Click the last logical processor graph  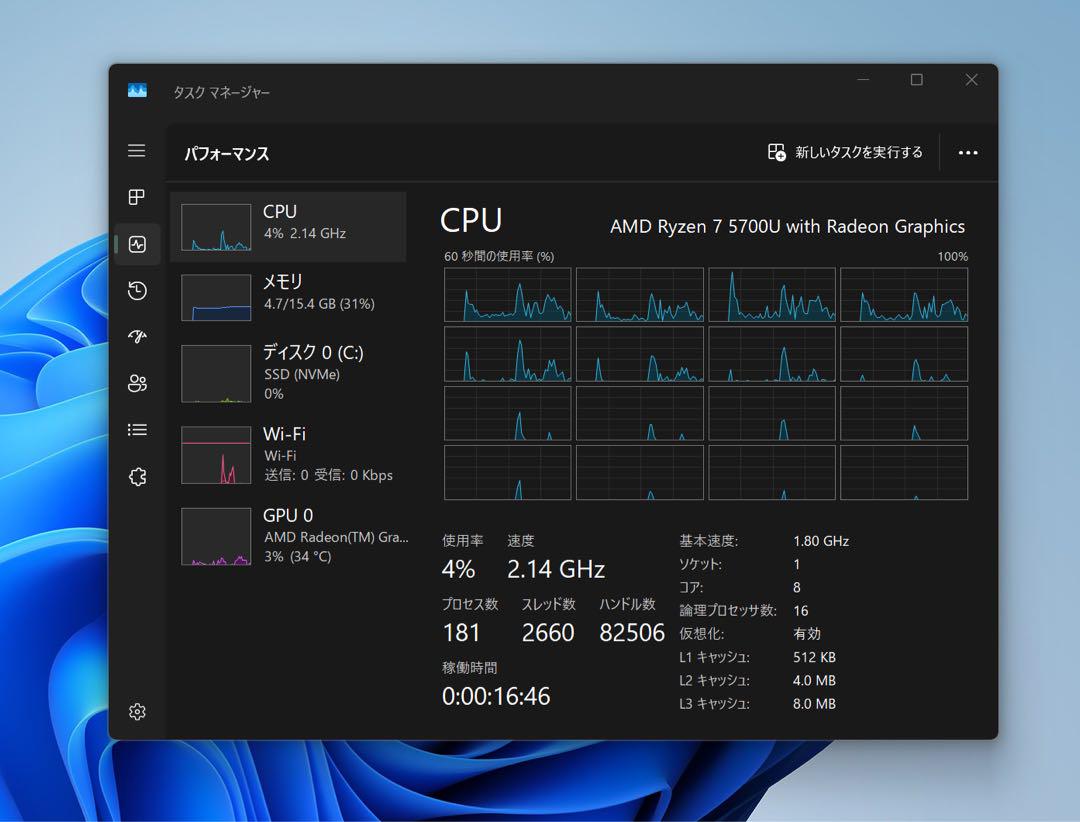tap(904, 472)
